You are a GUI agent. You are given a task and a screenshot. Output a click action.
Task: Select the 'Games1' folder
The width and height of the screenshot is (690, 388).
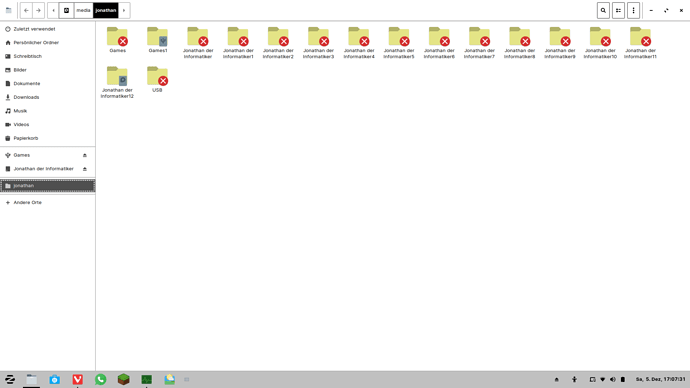tap(158, 40)
